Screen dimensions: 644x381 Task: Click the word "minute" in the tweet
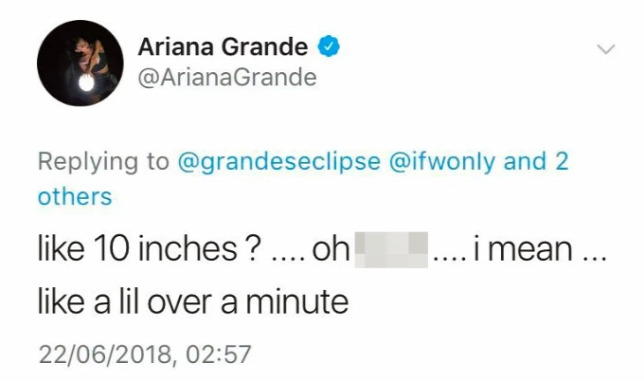[x=297, y=302]
